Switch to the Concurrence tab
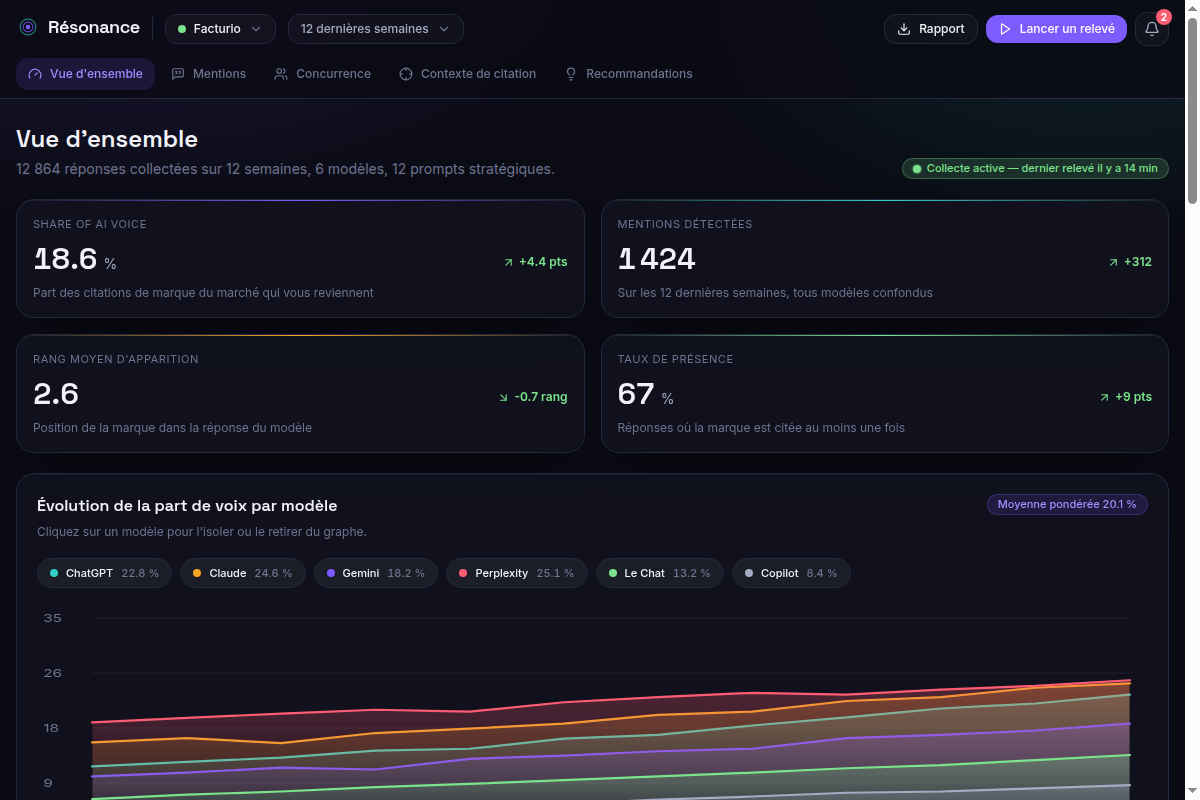1200x800 pixels. [x=322, y=74]
